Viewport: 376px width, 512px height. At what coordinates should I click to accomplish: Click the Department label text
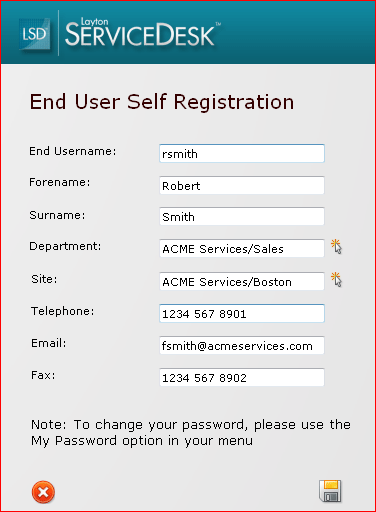65,246
